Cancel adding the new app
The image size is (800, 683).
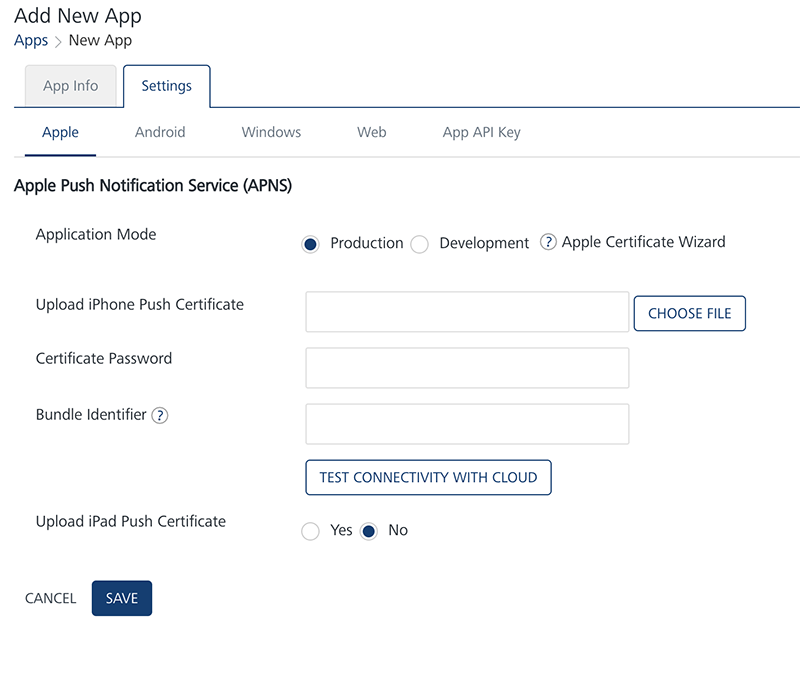coord(51,598)
